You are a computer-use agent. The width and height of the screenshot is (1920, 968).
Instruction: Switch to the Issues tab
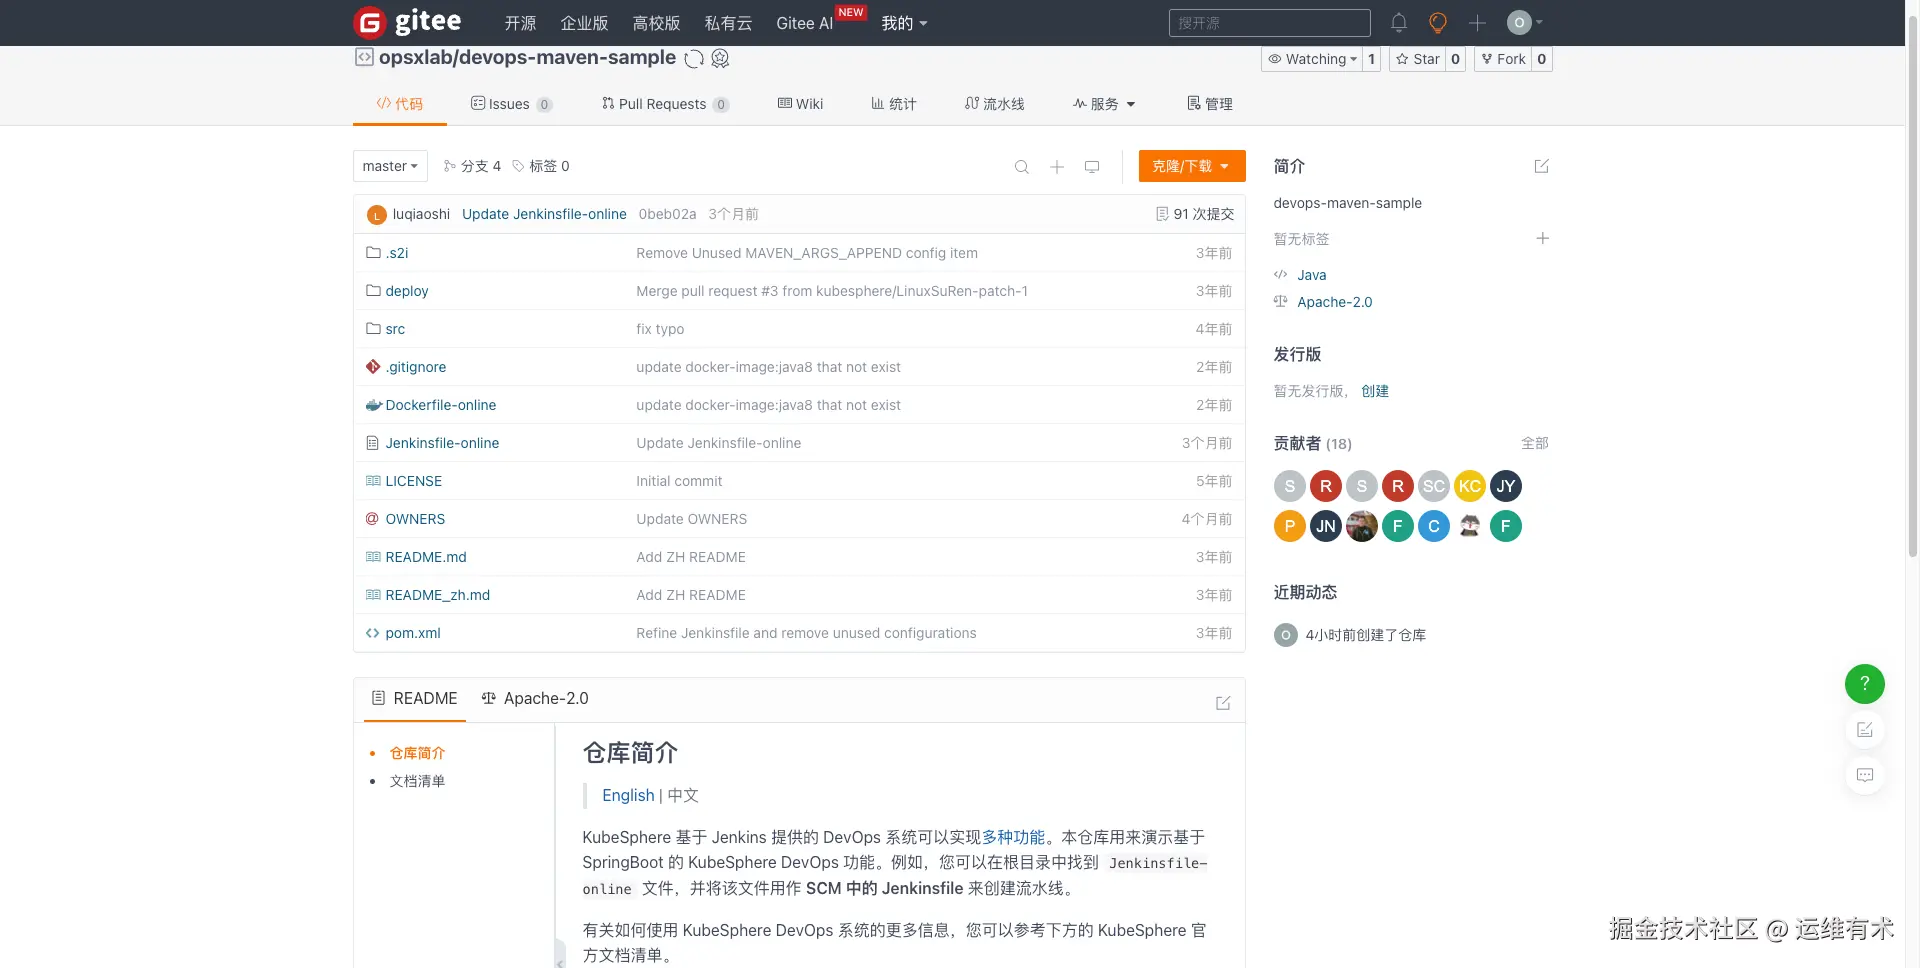511,104
